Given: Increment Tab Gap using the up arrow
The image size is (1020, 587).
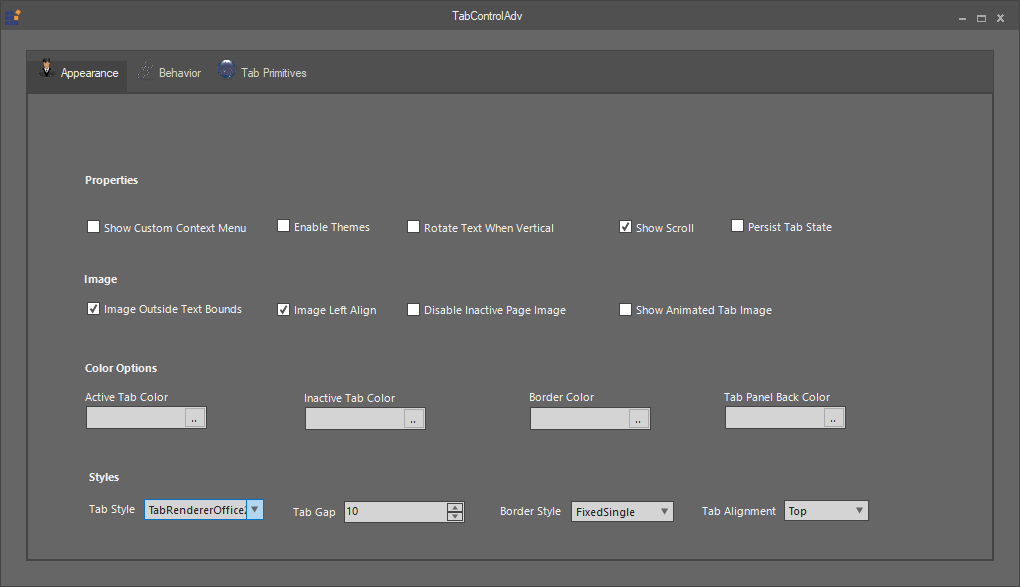Looking at the screenshot, I should point(455,507).
